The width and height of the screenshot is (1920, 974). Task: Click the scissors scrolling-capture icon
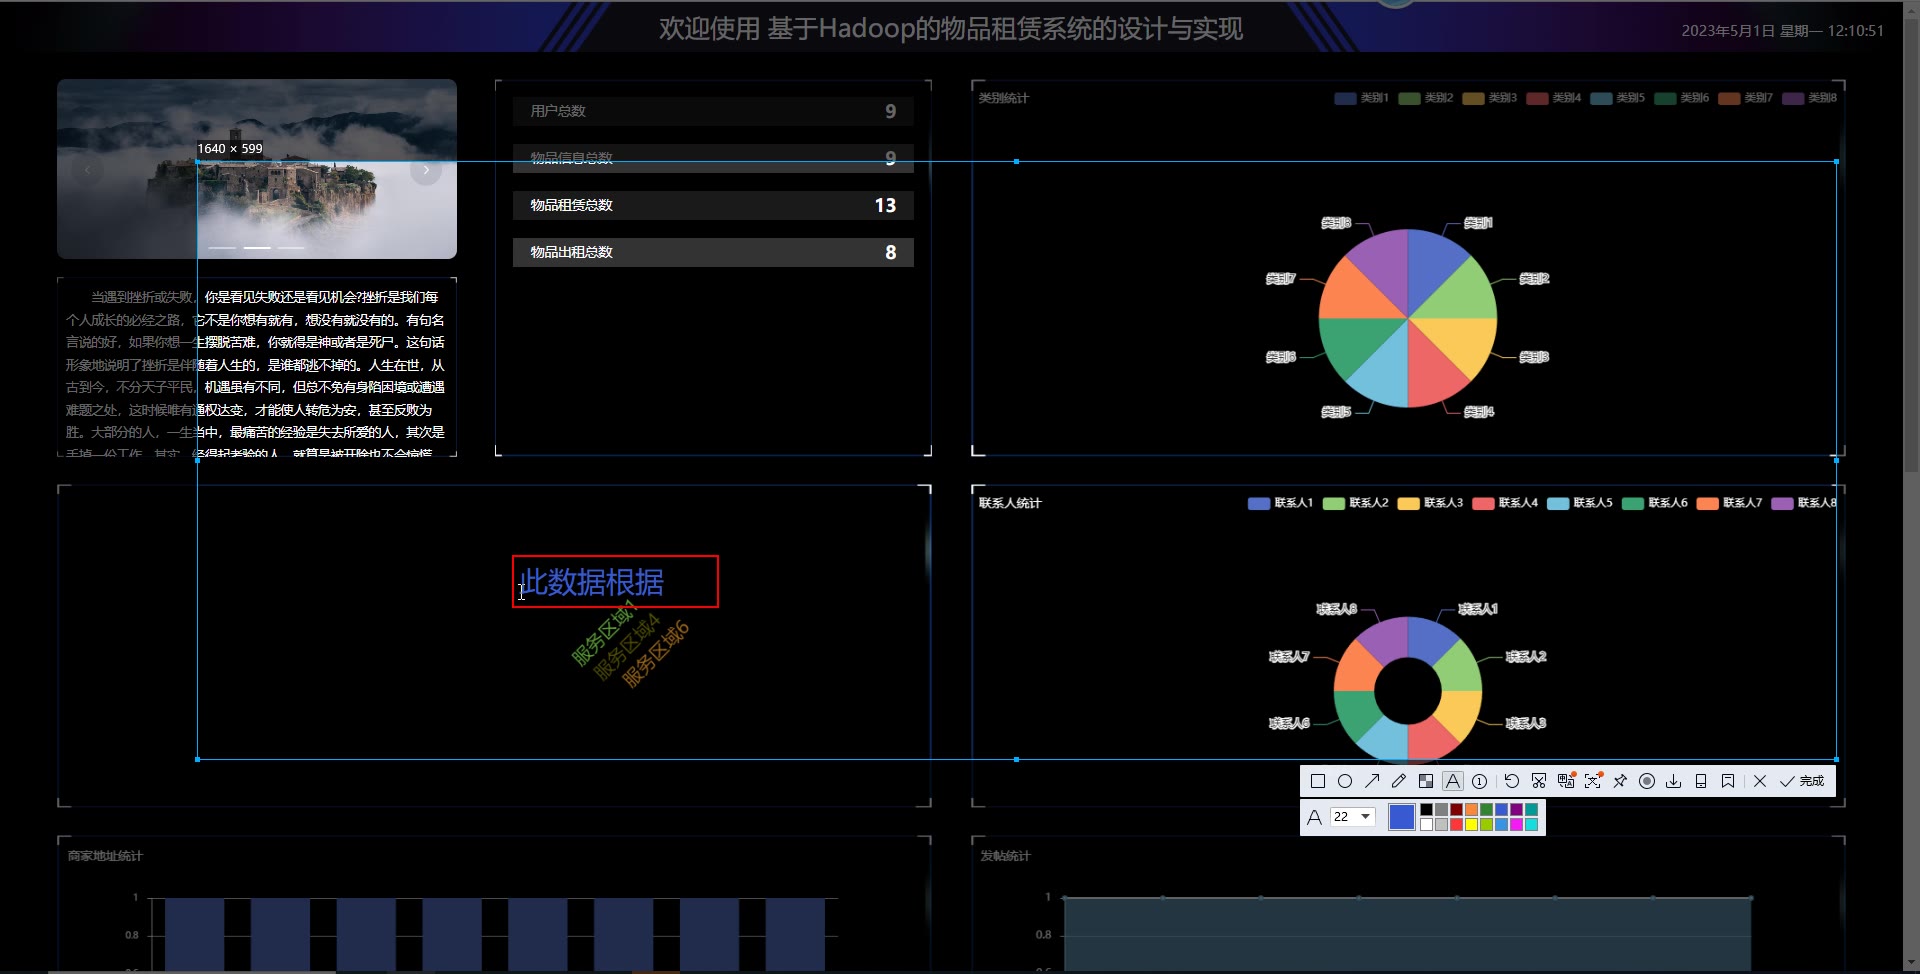pos(1539,781)
